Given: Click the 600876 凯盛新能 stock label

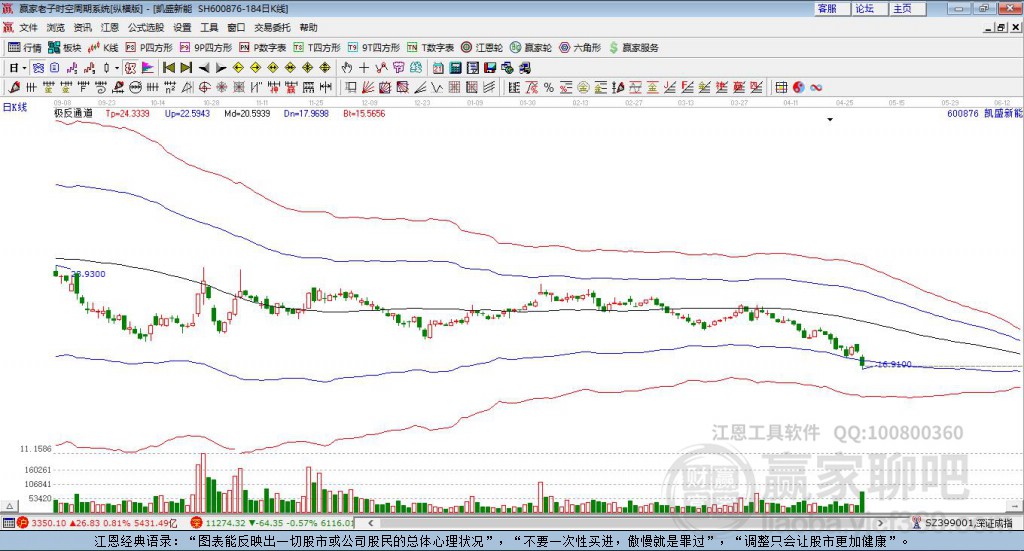Looking at the screenshot, I should [x=985, y=113].
